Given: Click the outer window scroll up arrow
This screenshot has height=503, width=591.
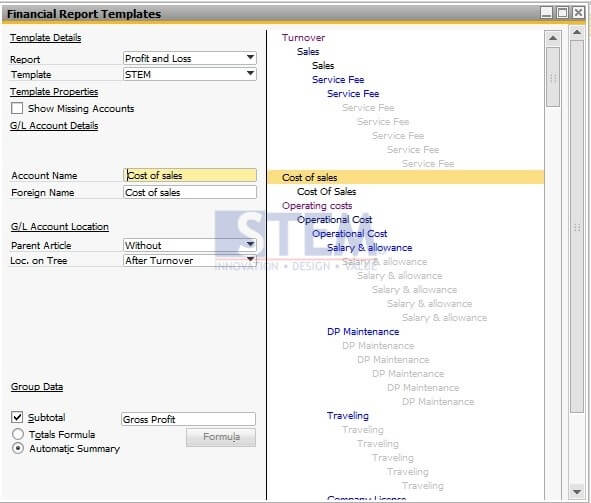Looking at the screenshot, I should tap(577, 32).
